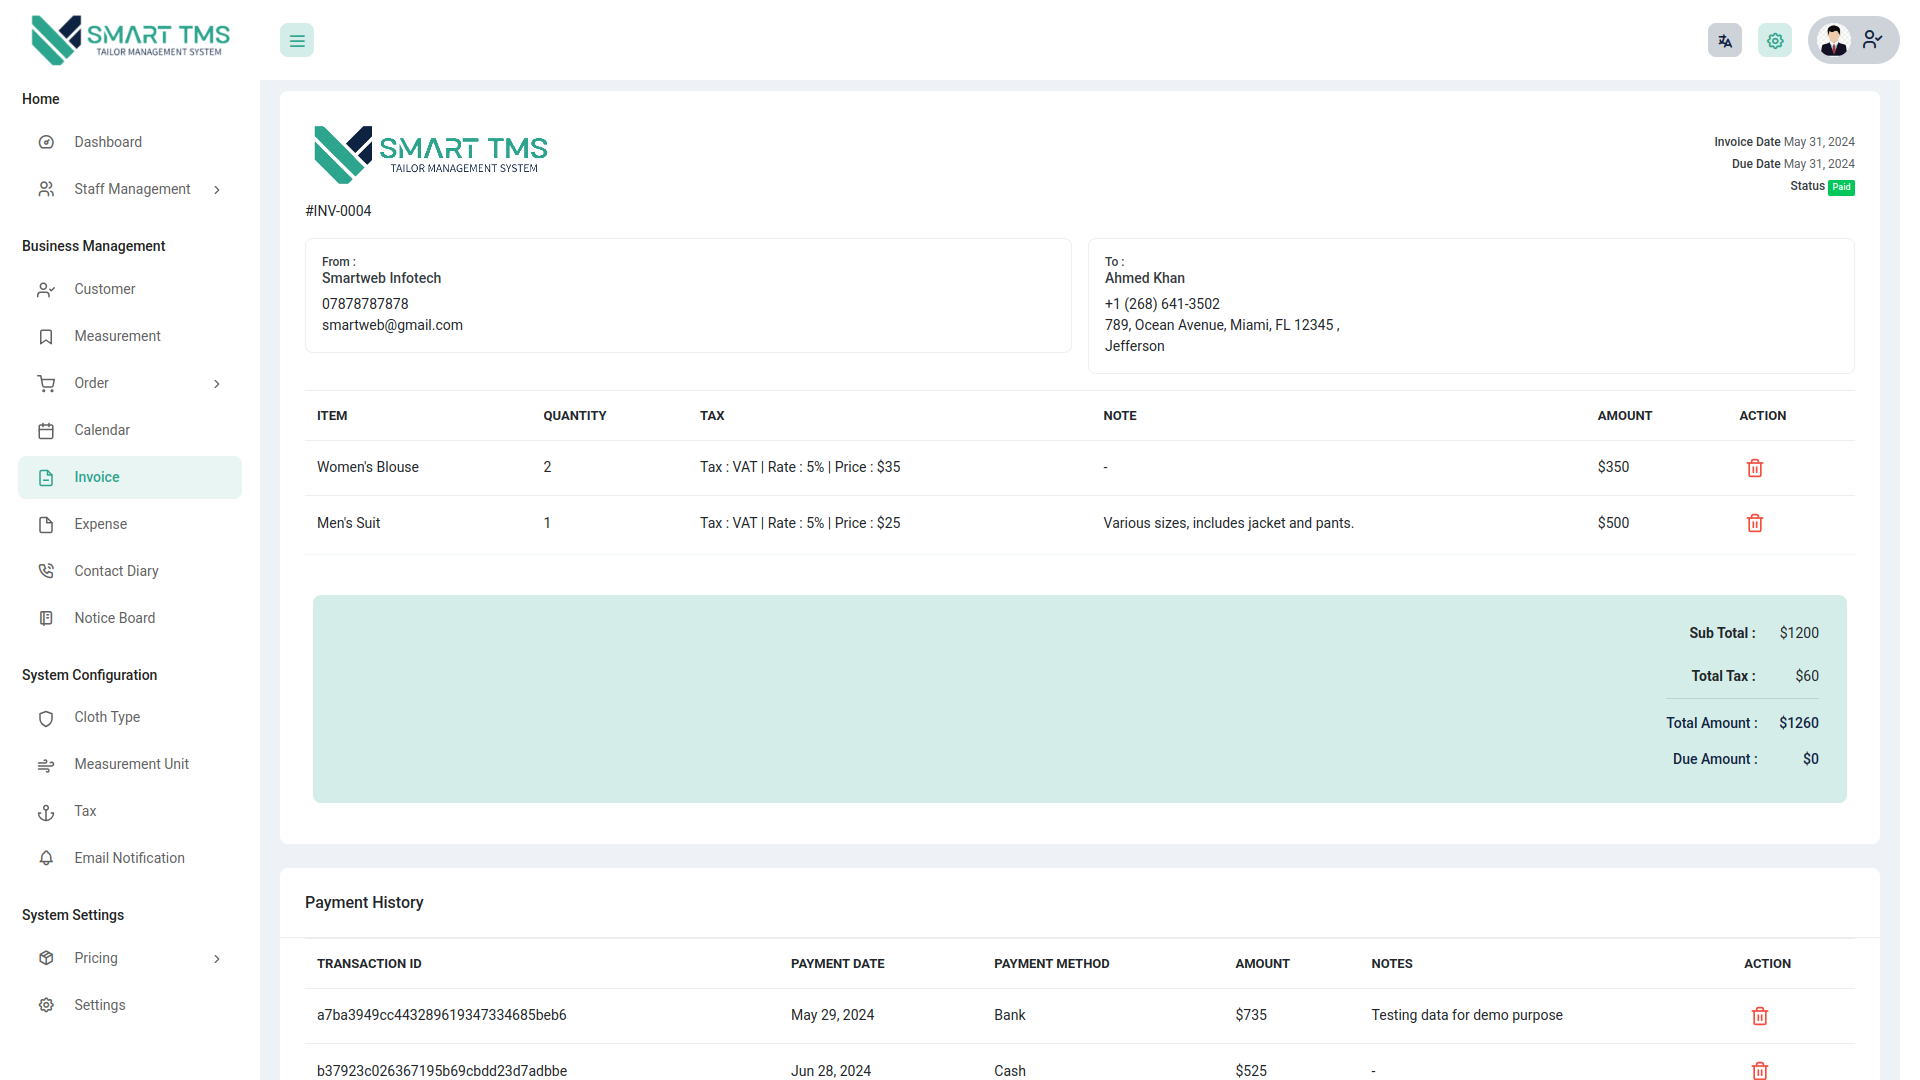Click the Paid status badge
The width and height of the screenshot is (1920, 1080).
(1840, 187)
